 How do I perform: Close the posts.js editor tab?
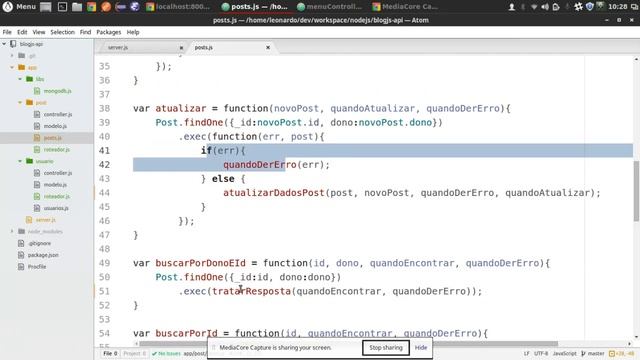268,47
